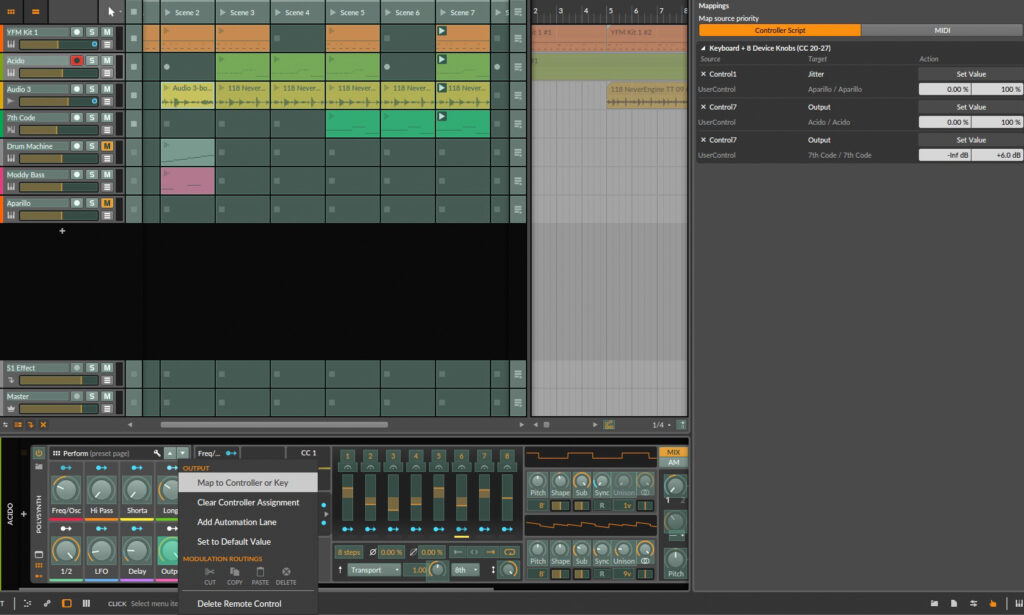Screen dimensions: 1024x615
Task: Click the clip launcher view icon at top-left
Action: 11,12
